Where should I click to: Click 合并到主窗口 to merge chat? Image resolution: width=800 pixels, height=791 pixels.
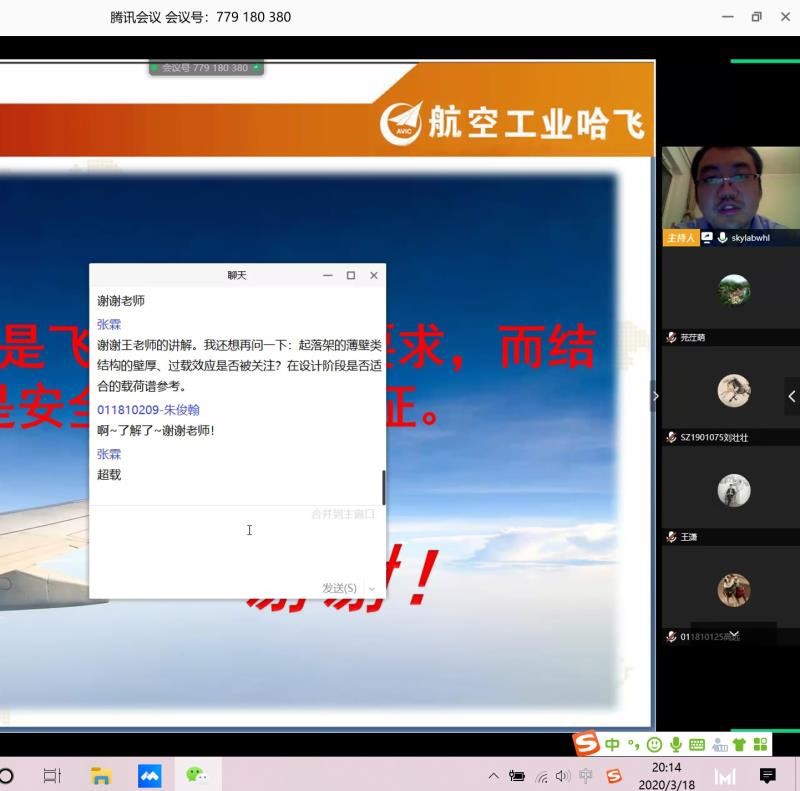coord(343,514)
